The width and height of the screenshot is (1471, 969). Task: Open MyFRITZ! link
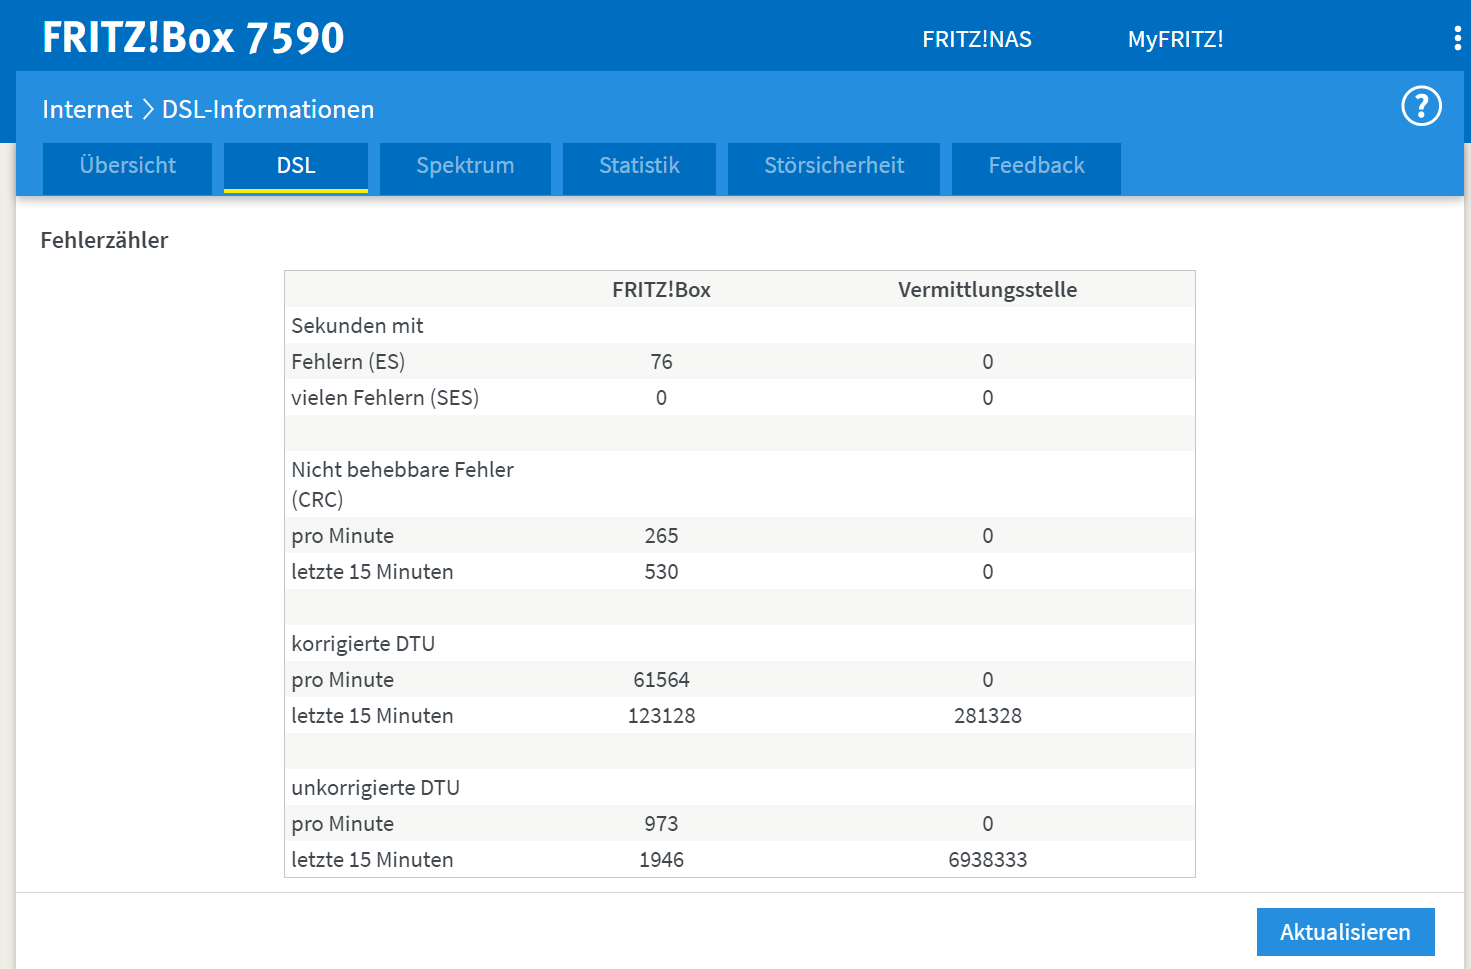coord(1176,39)
